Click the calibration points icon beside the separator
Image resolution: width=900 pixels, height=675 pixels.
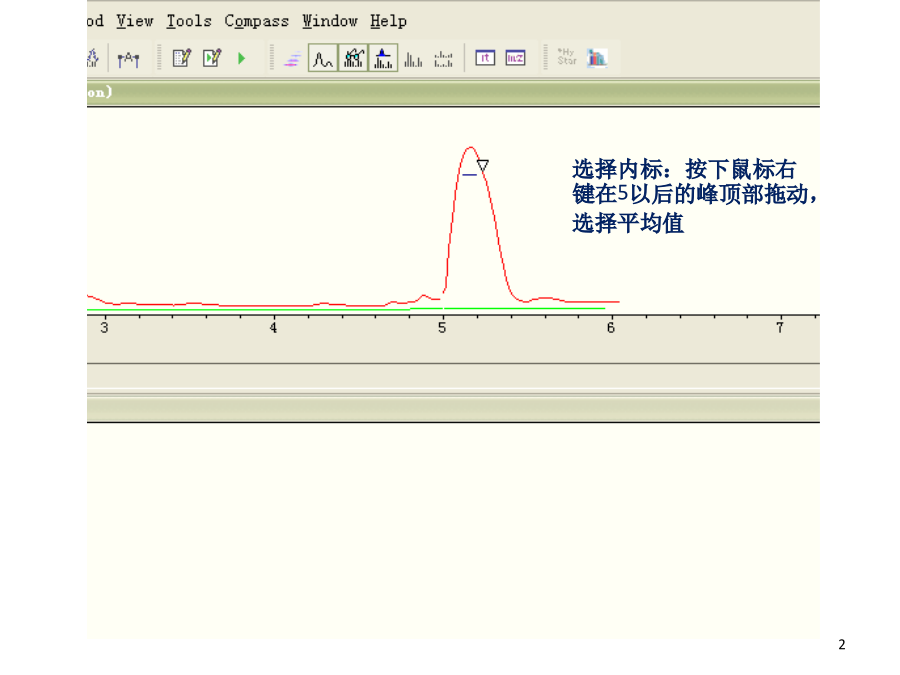coord(129,59)
